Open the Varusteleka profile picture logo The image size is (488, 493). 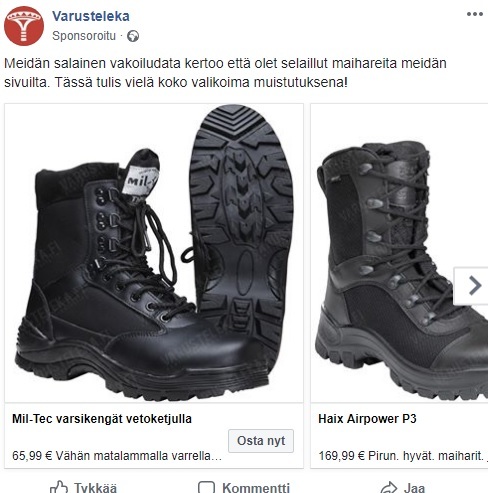point(24,26)
